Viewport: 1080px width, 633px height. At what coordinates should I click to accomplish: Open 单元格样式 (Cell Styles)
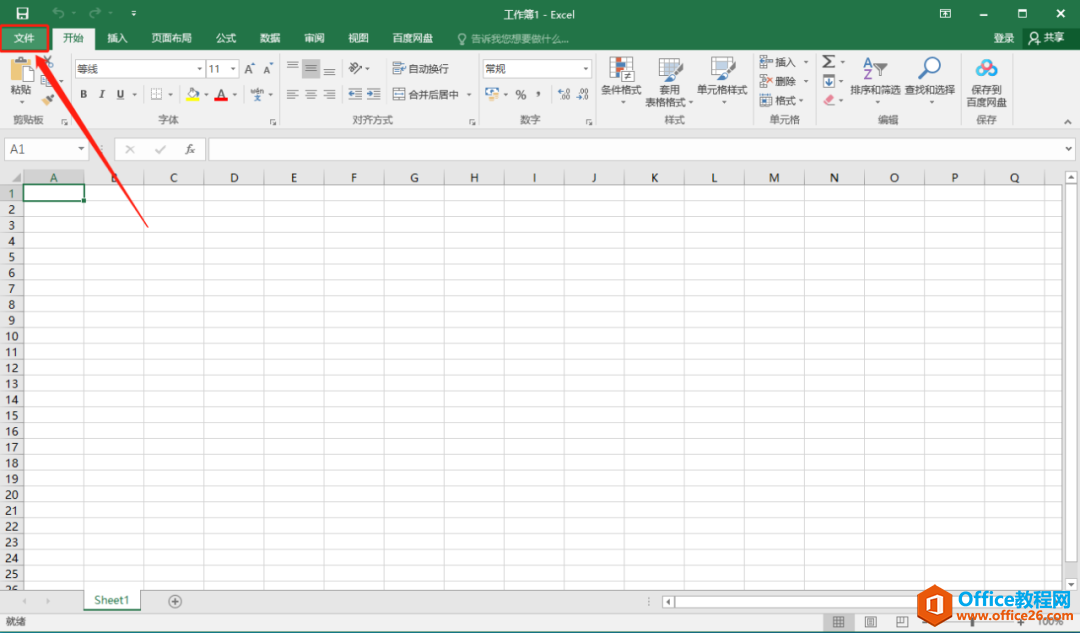722,81
